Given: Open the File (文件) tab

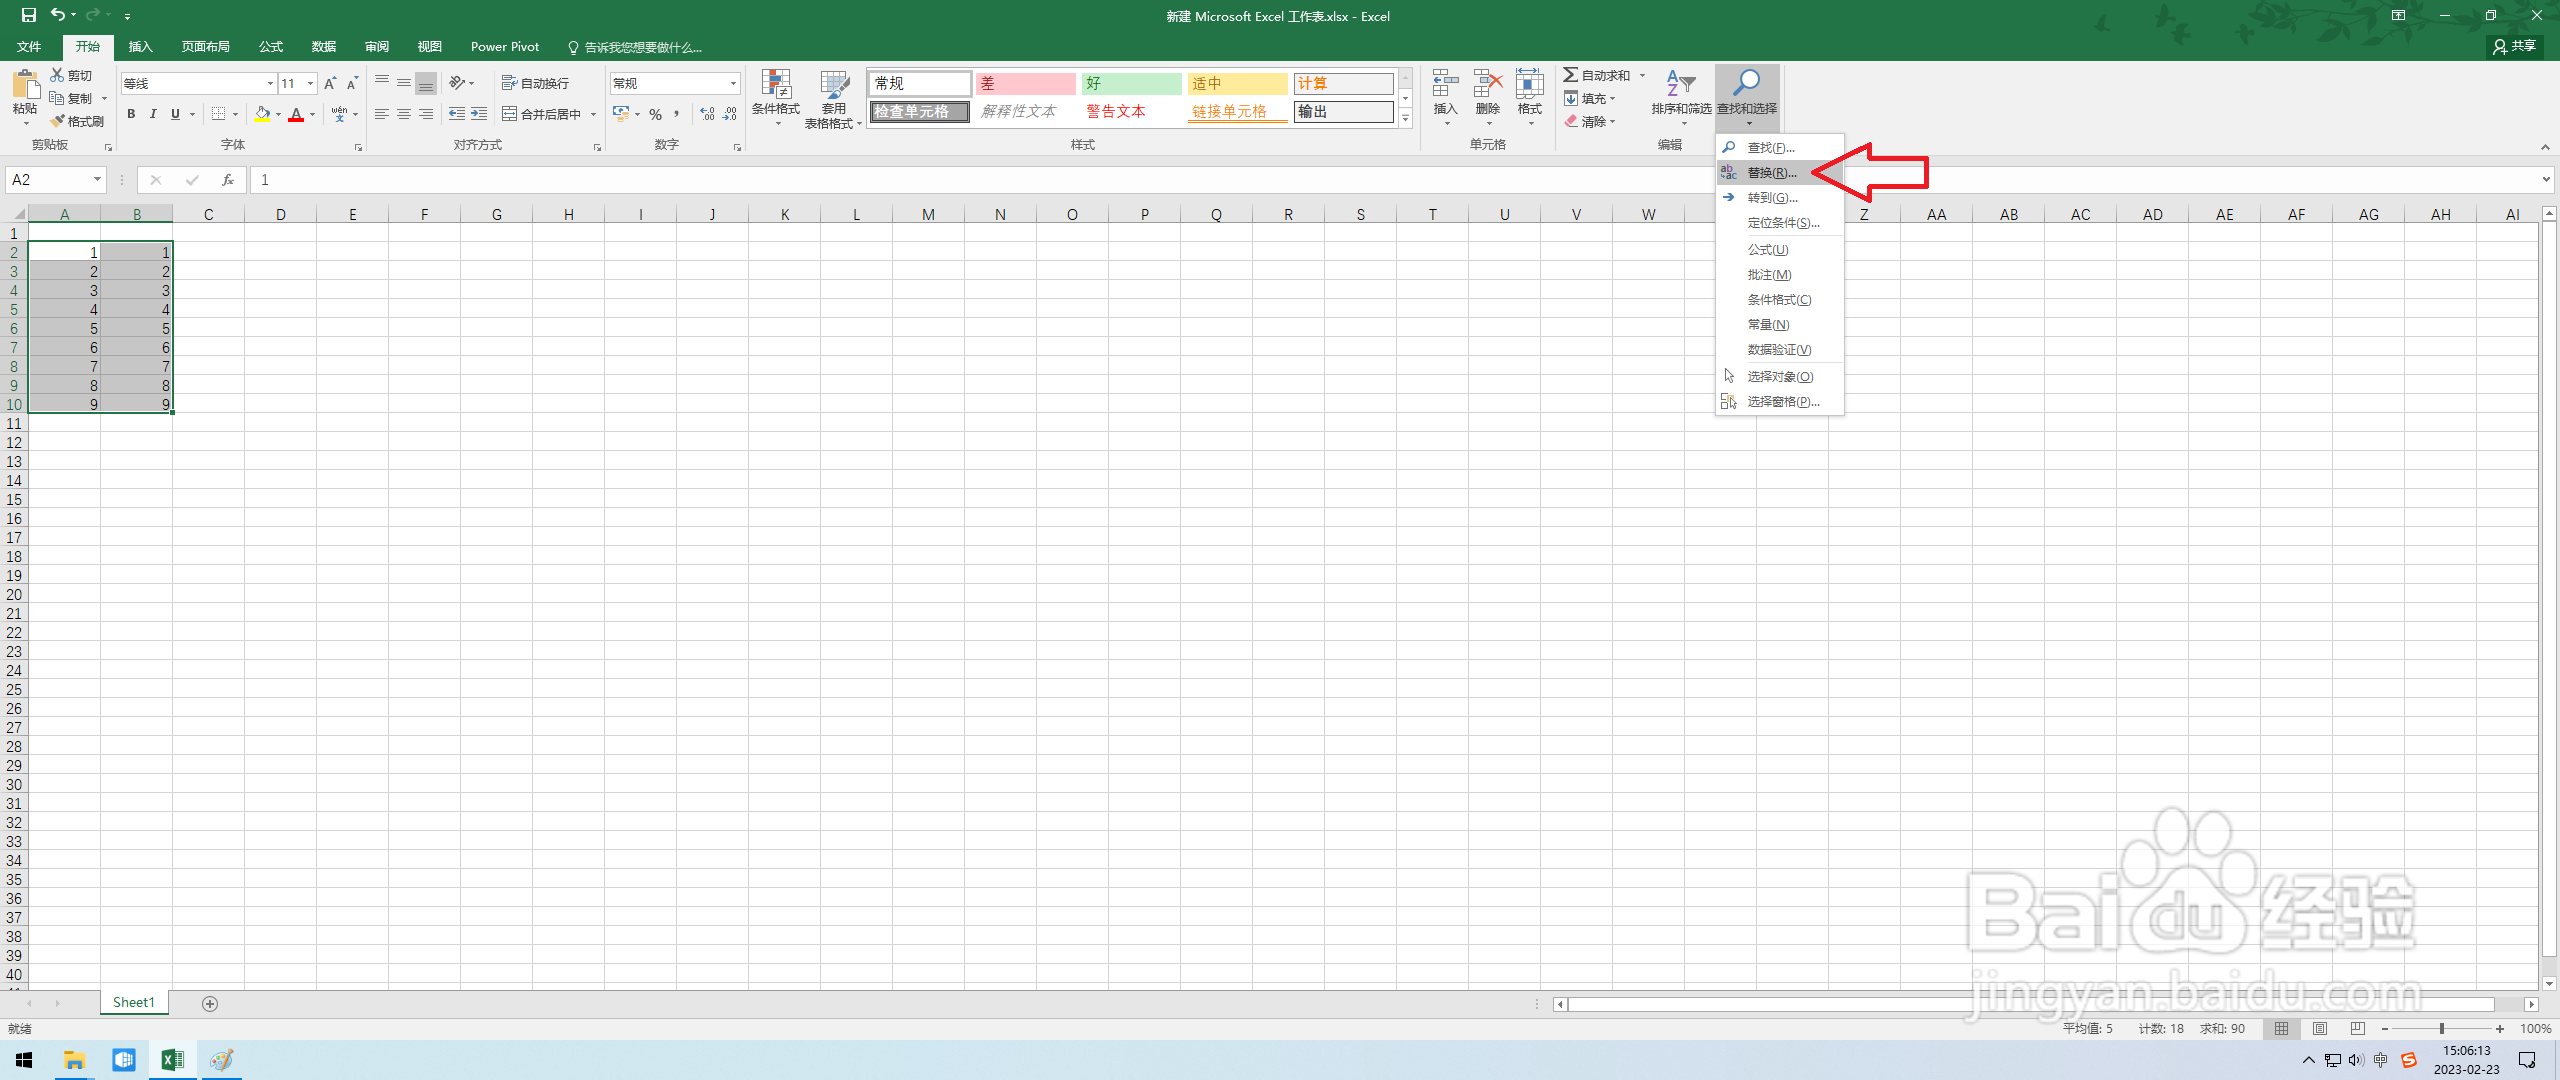Looking at the screenshot, I should [29, 47].
